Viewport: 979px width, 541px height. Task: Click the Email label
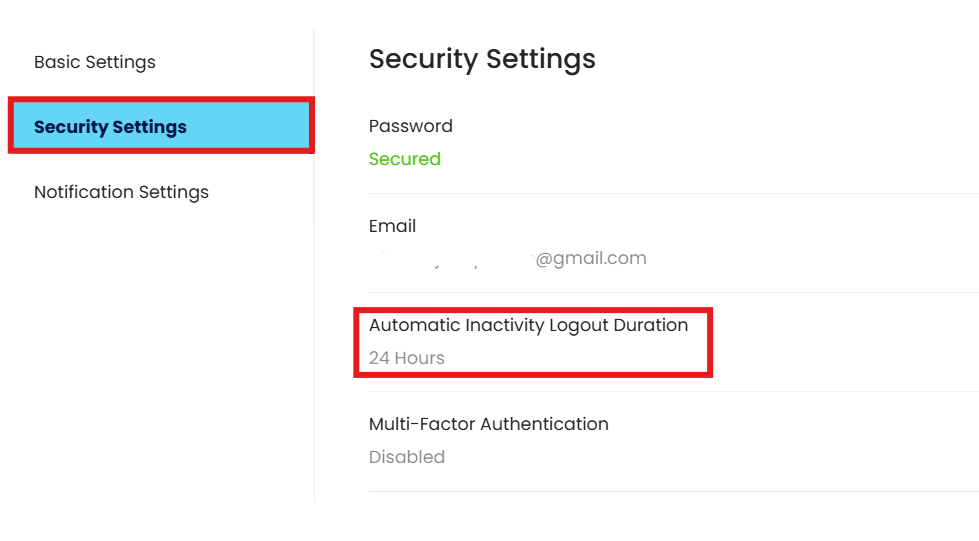(x=392, y=226)
